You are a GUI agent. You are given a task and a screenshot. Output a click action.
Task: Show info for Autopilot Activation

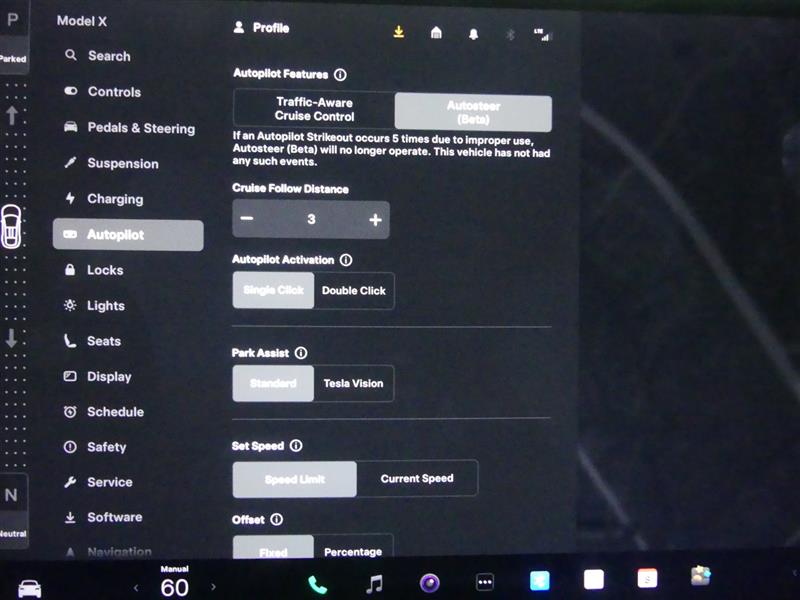pos(346,260)
